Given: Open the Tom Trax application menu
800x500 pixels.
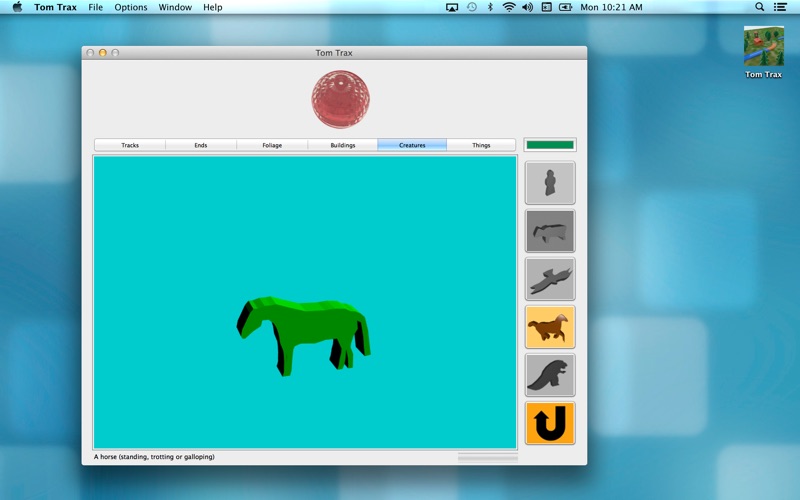Looking at the screenshot, I should 55,7.
